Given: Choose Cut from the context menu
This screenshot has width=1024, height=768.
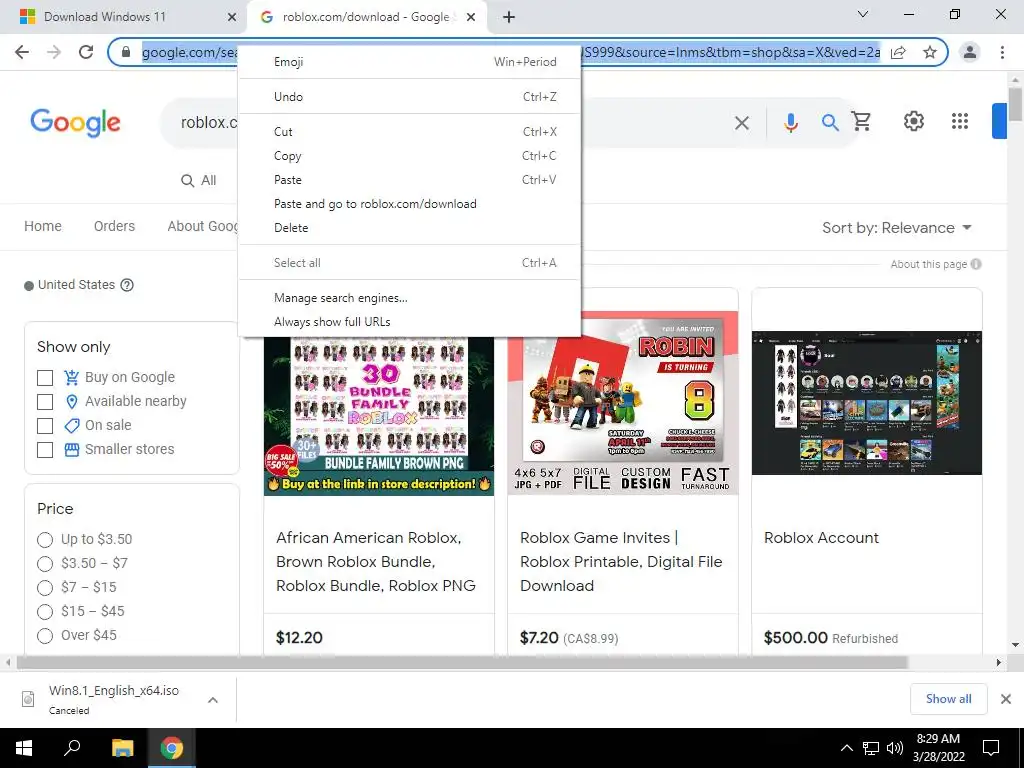Looking at the screenshot, I should point(410,132).
